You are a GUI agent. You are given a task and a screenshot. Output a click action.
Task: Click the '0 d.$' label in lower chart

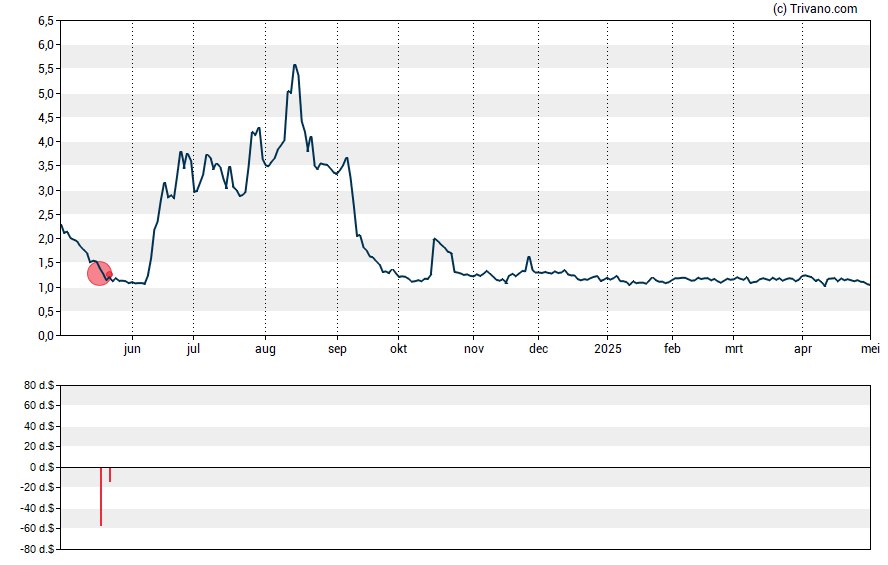42,467
